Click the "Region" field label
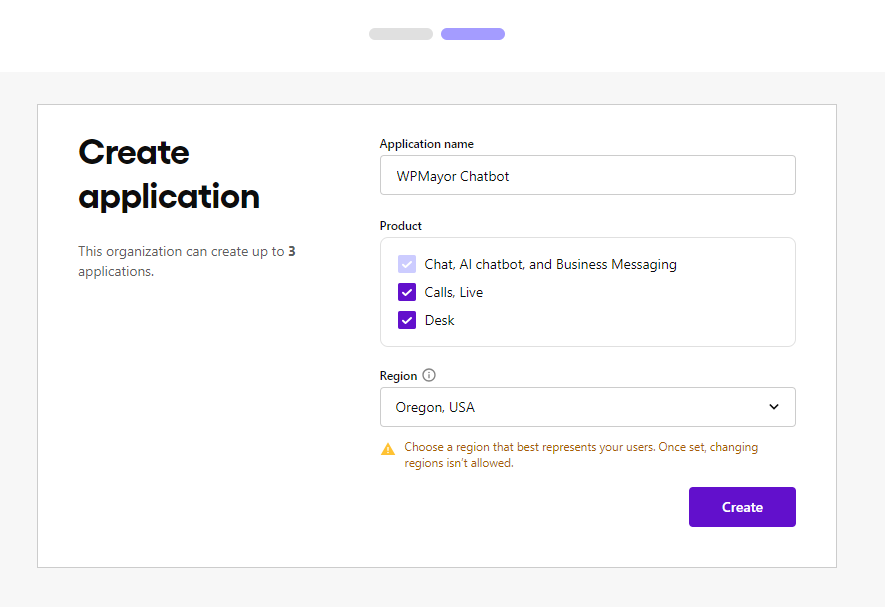This screenshot has width=885, height=607. 398,376
